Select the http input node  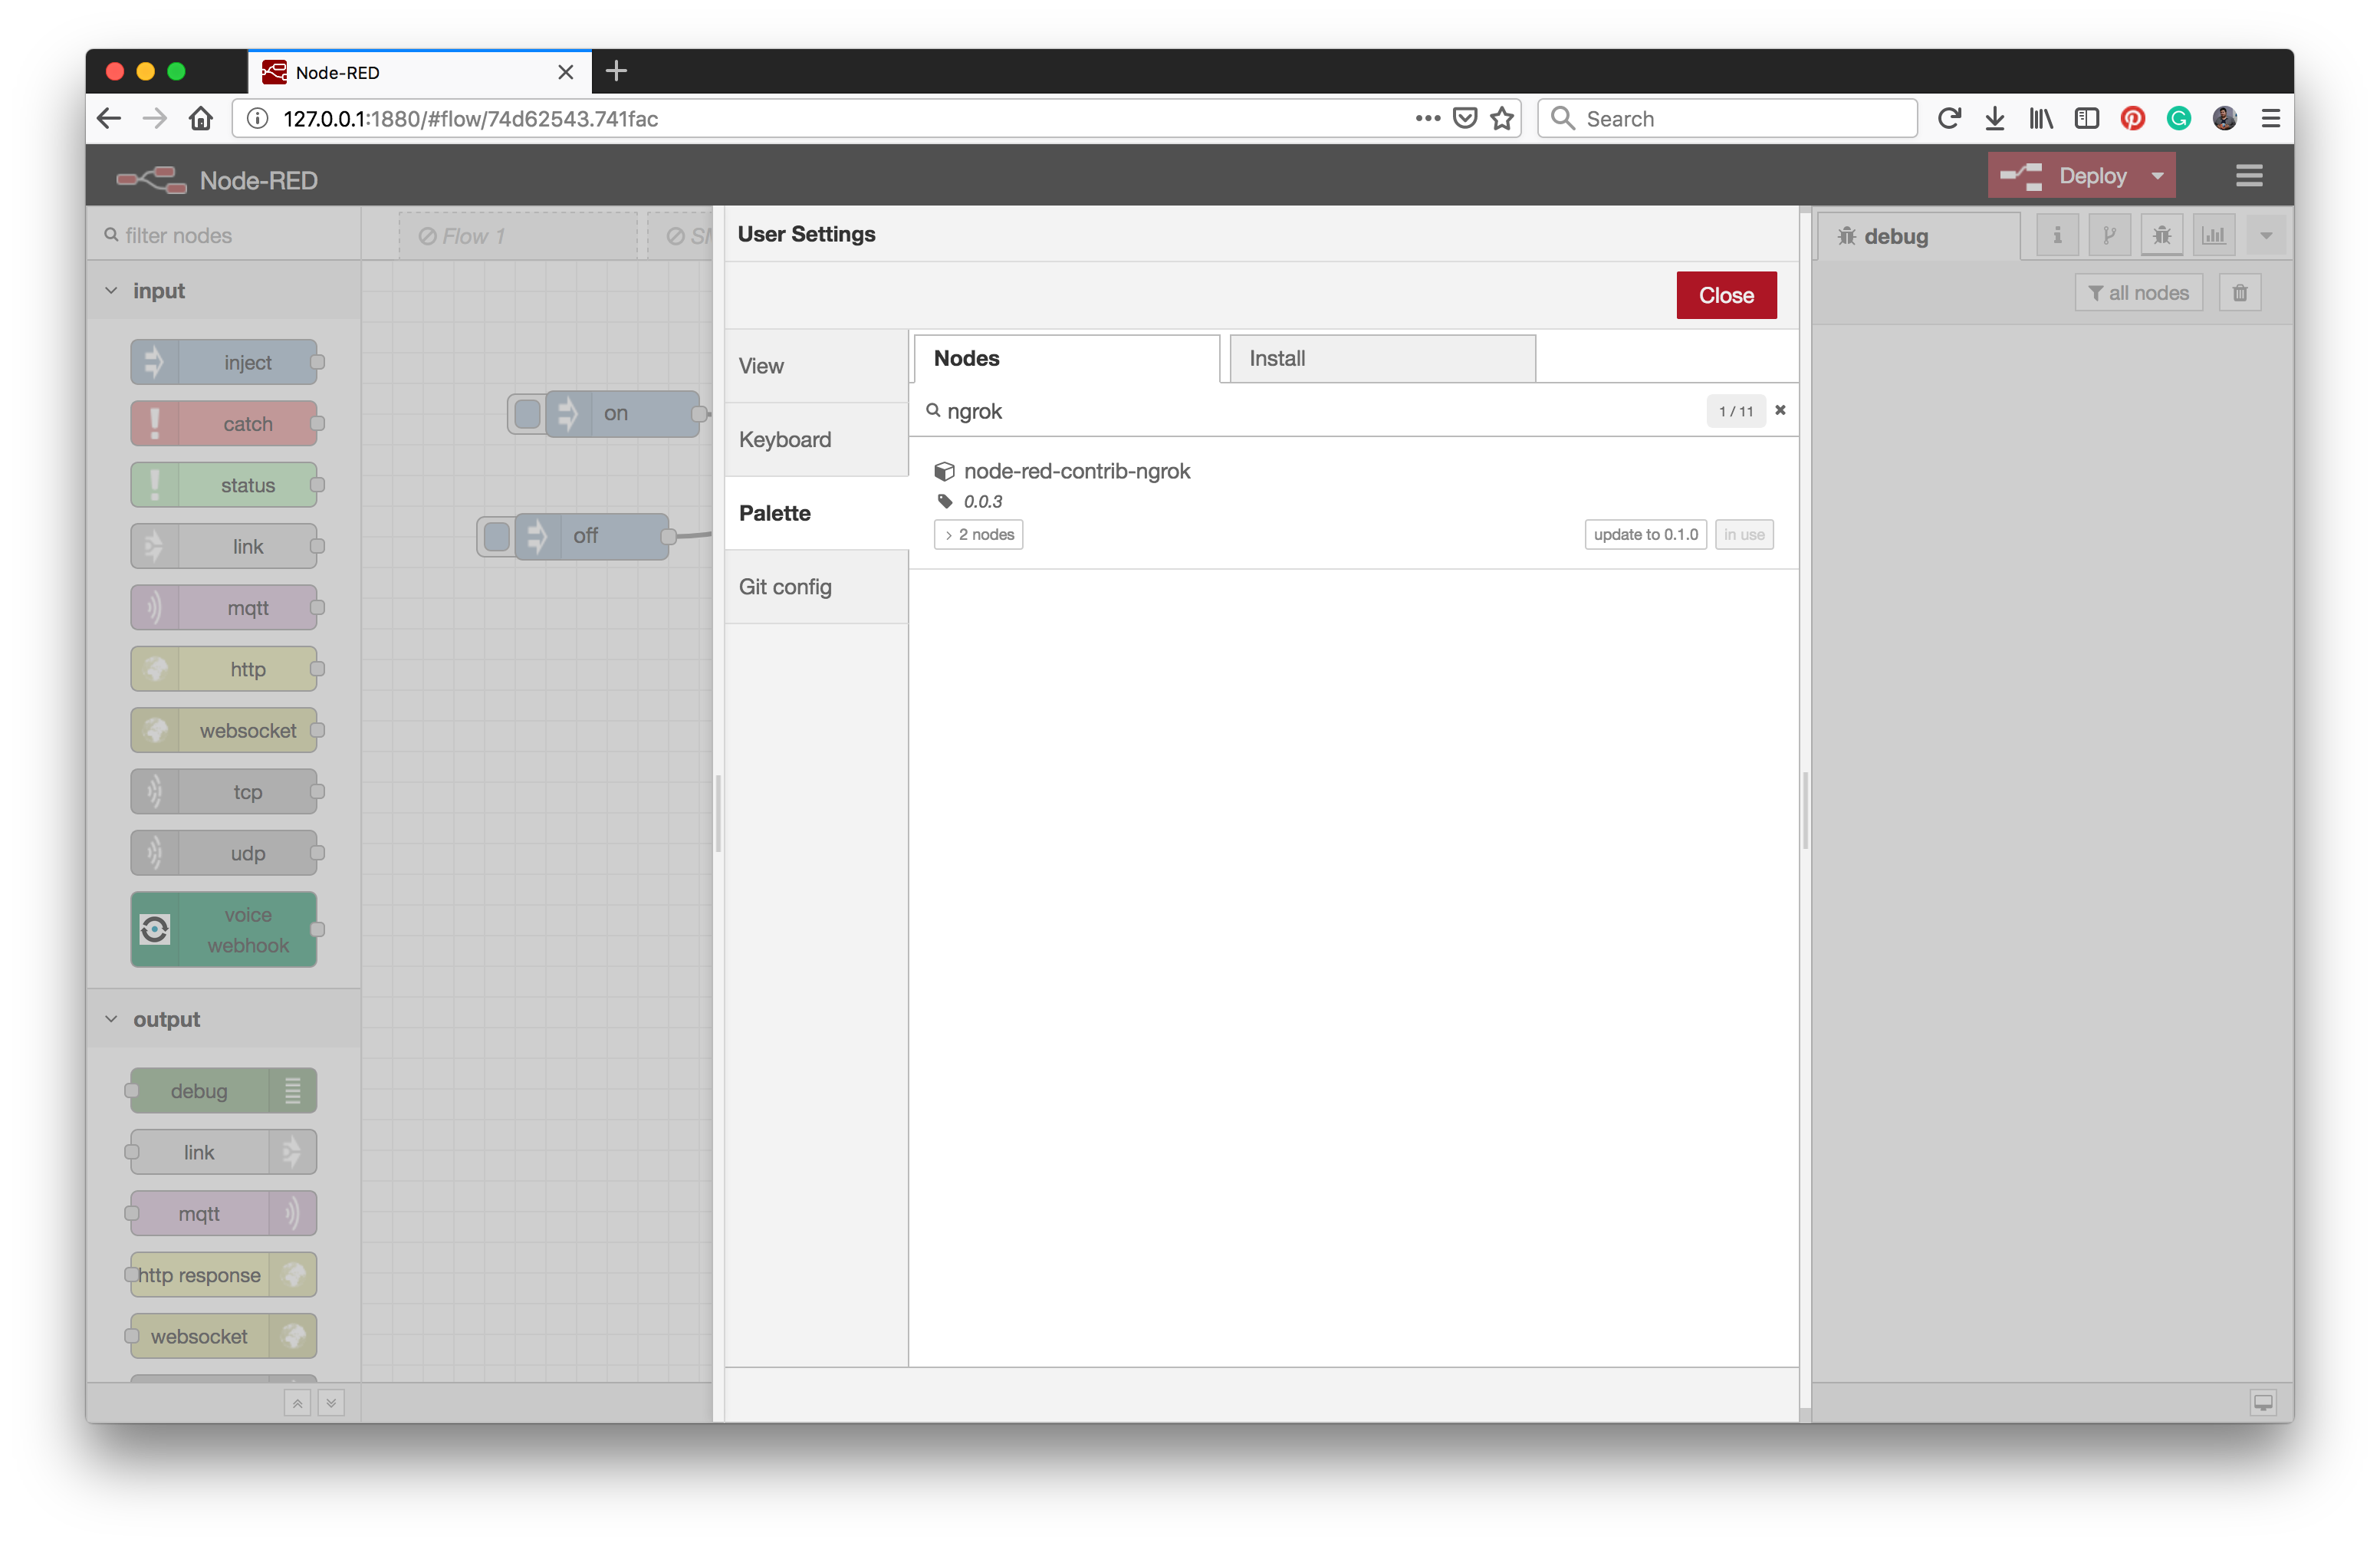(224, 669)
